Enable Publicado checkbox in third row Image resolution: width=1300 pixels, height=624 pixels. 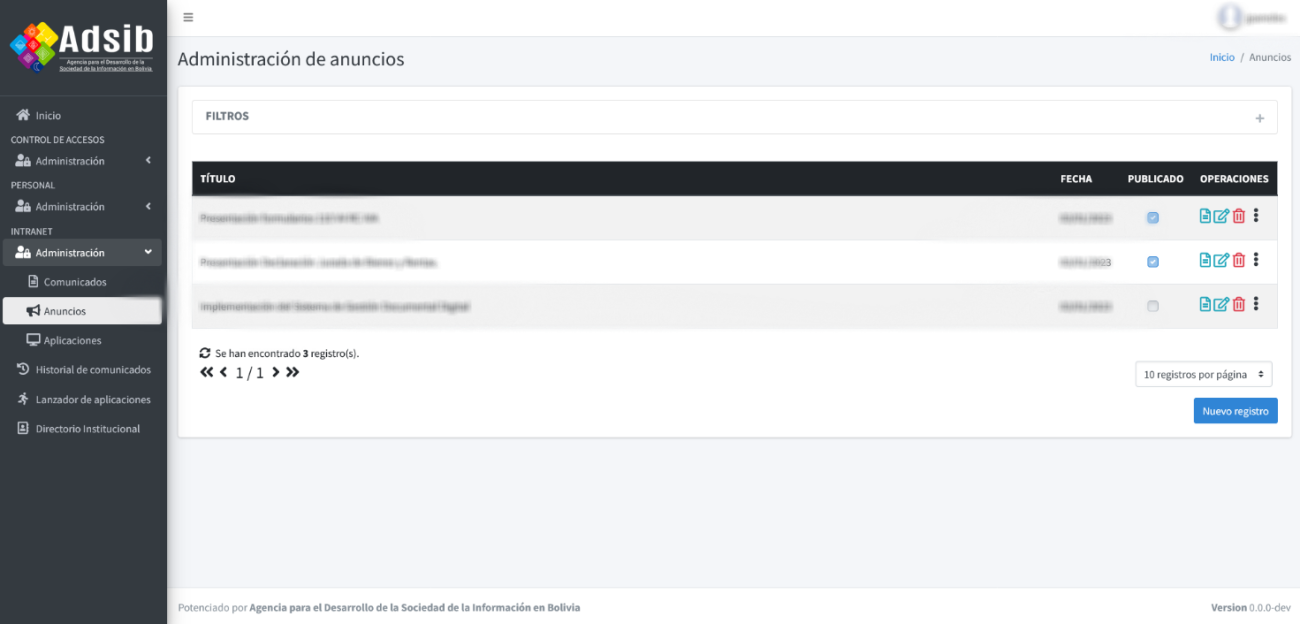(x=1153, y=306)
